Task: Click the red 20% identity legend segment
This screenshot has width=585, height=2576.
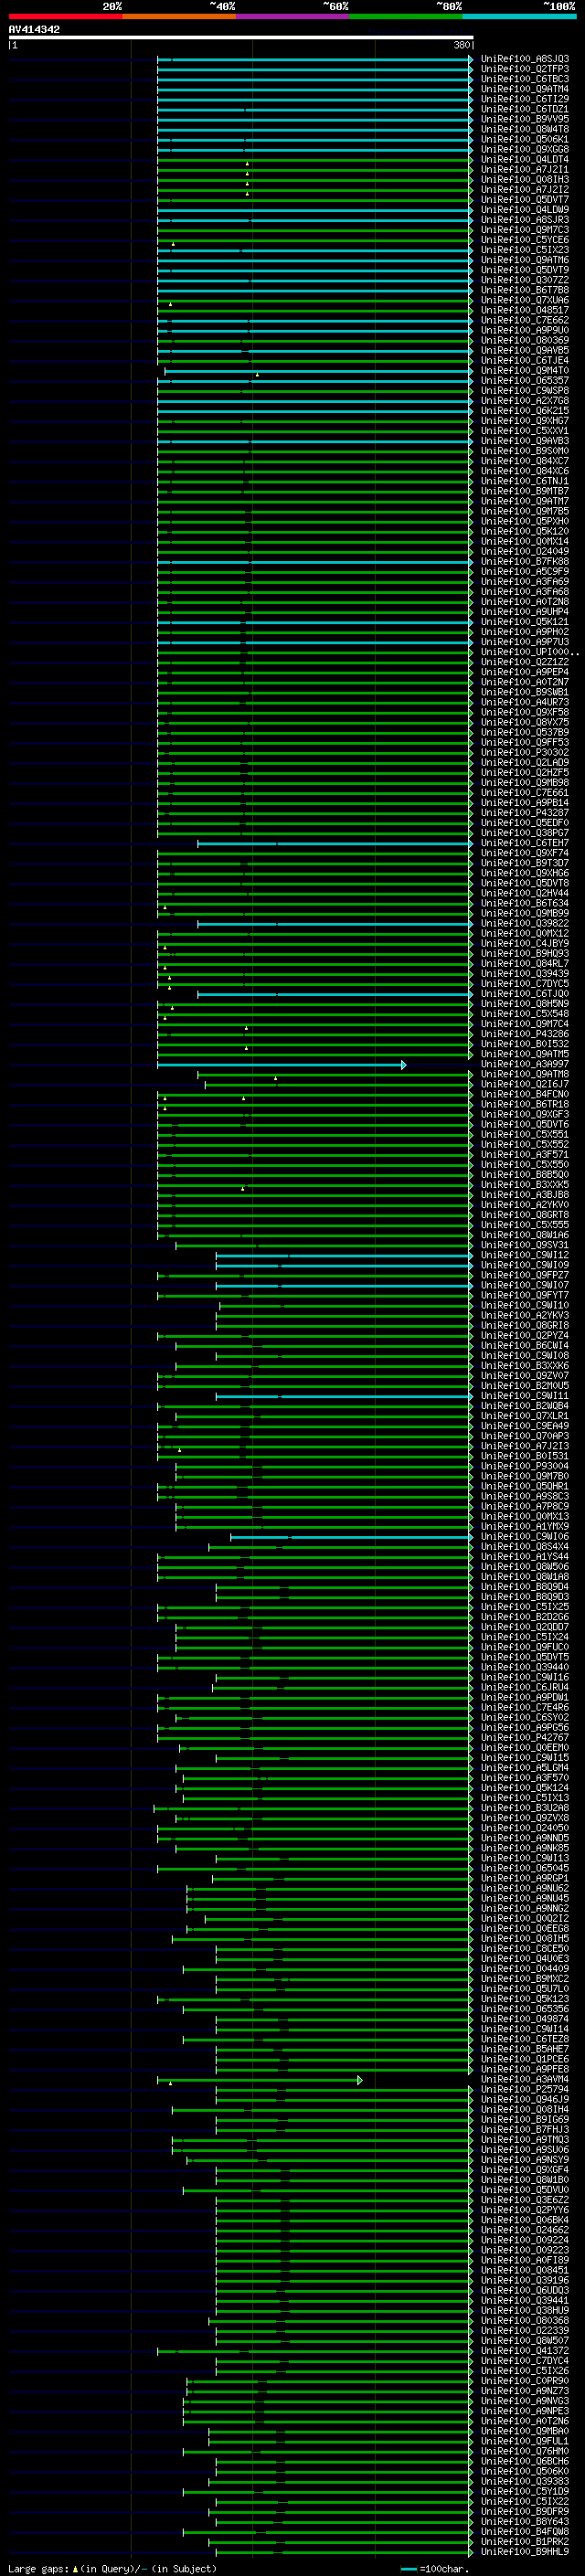Action: 65,16
